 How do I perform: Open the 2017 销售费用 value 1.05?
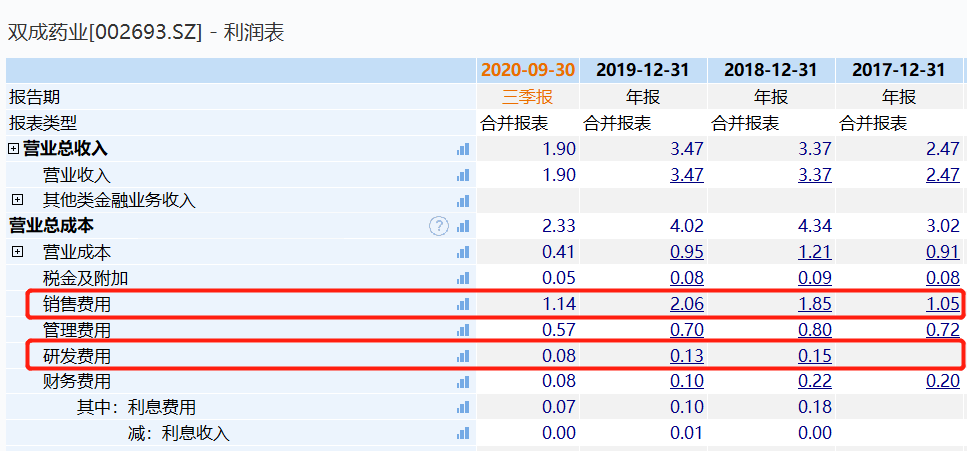click(942, 304)
